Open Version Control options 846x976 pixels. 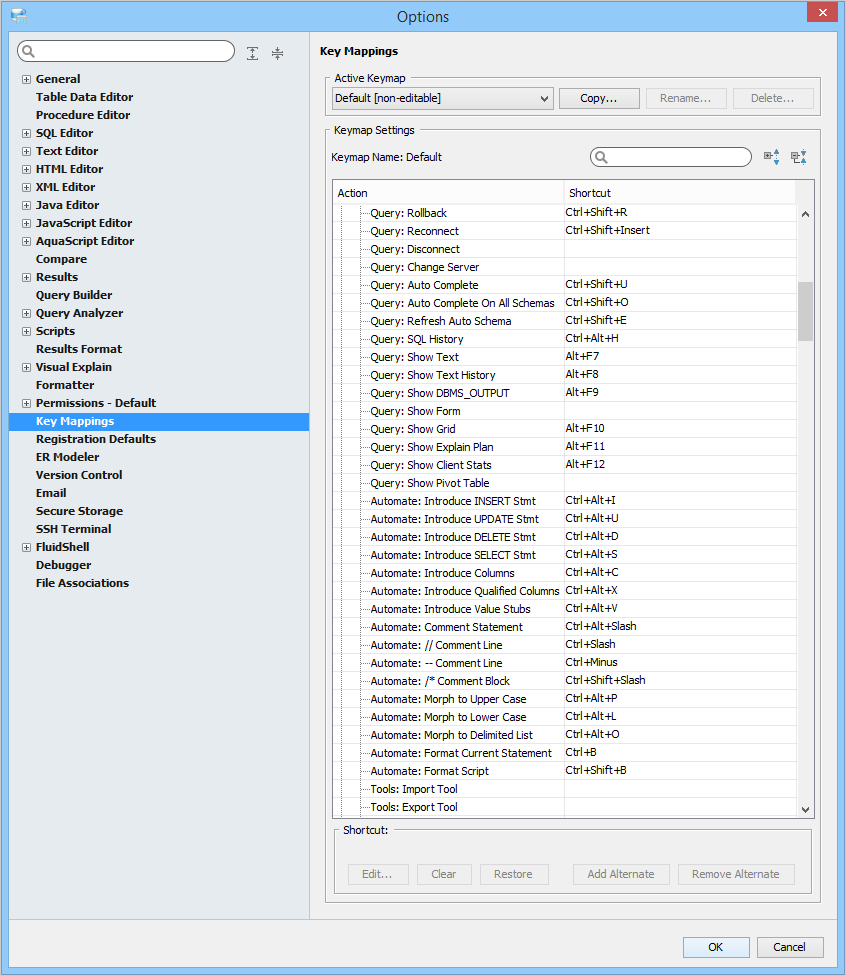click(79, 475)
